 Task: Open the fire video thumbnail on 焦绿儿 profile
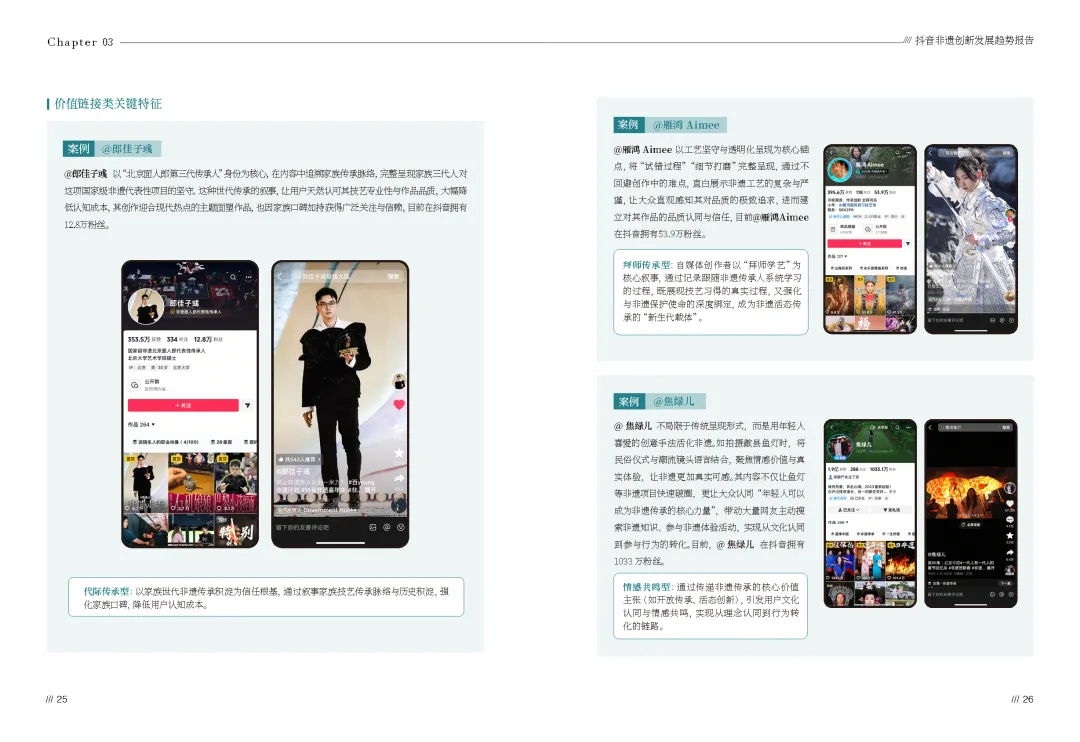[x=900, y=560]
